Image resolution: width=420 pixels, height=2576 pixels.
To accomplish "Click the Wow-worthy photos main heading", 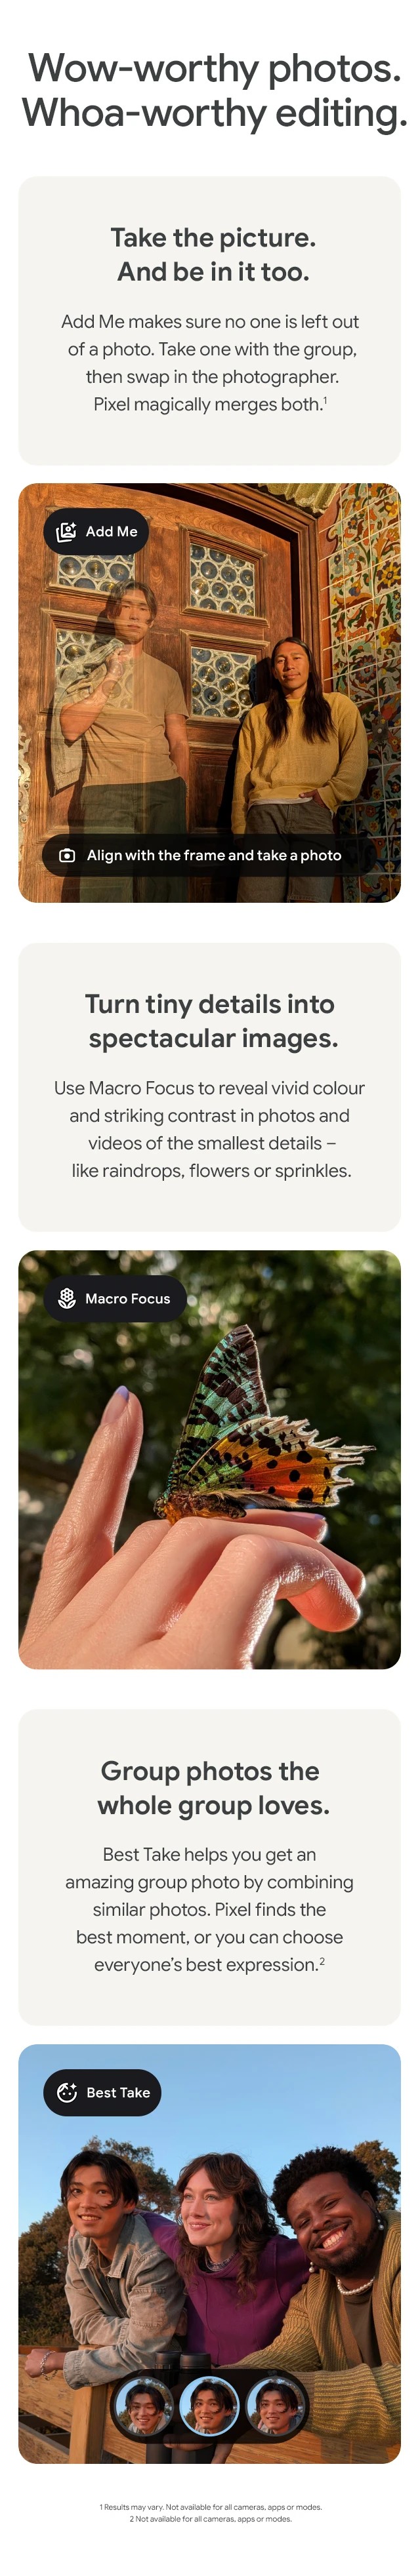I will click(x=214, y=90).
